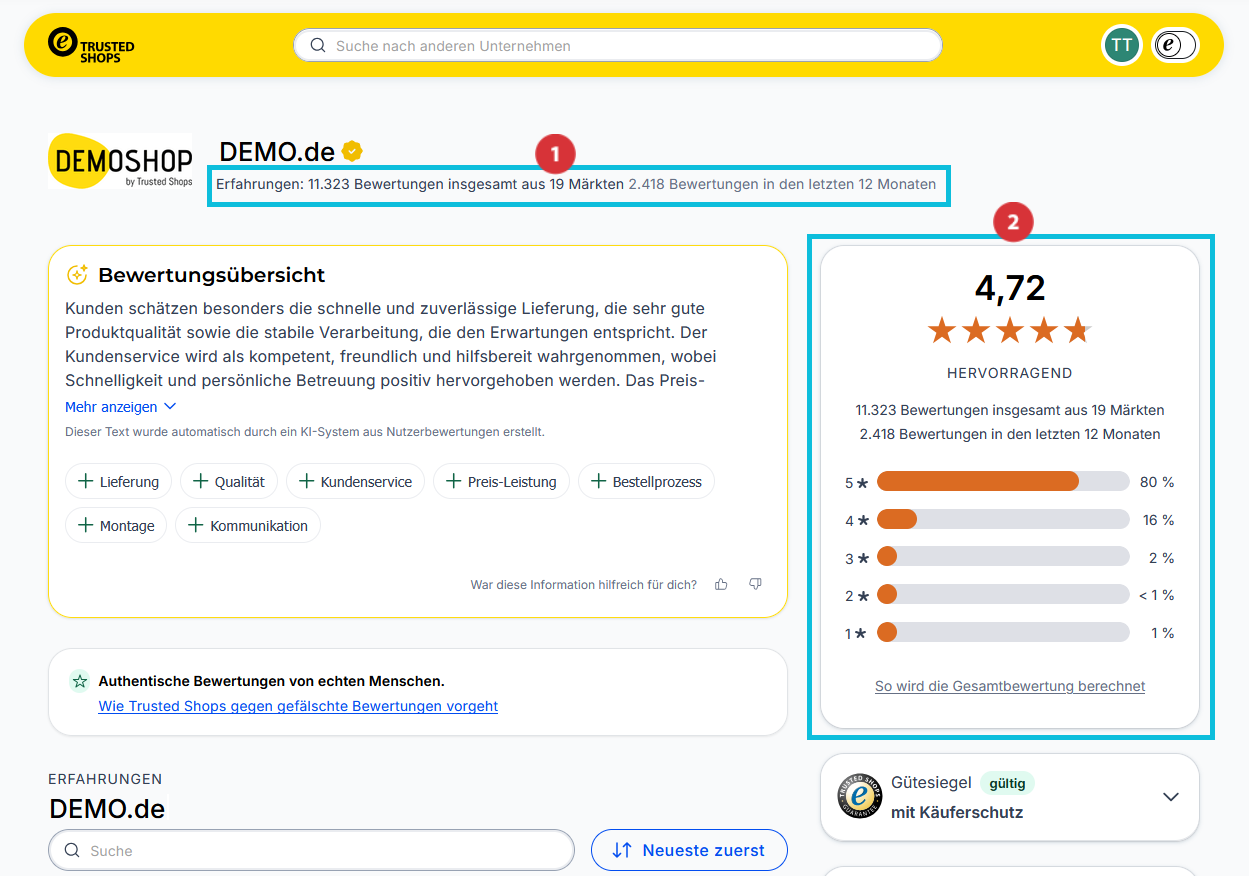This screenshot has height=876, width=1249.
Task: Open link about fake review handling
Action: point(298,706)
